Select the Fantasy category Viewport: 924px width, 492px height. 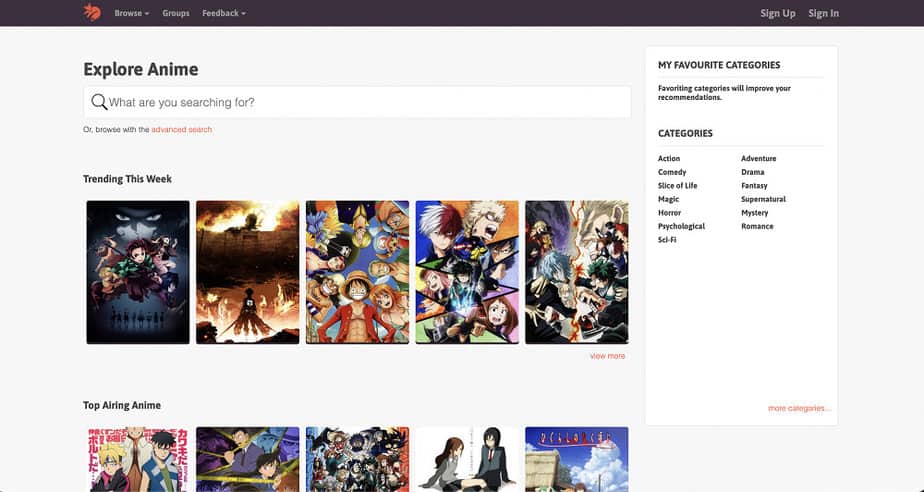(x=754, y=186)
